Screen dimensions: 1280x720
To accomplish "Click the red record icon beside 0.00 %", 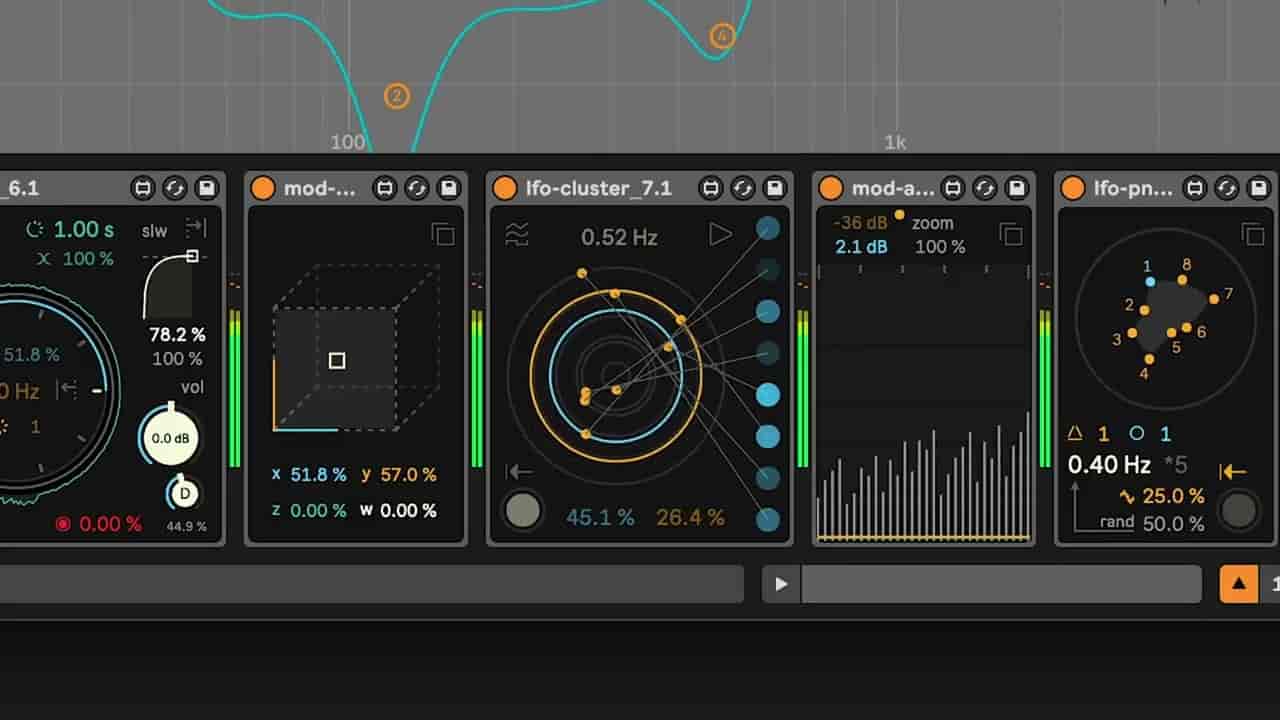I will pos(63,524).
